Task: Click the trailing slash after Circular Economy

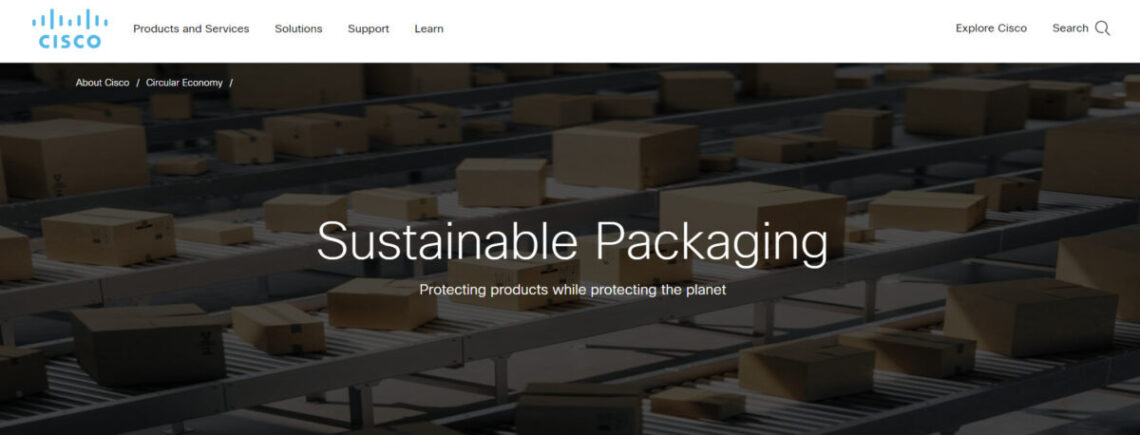Action: (x=231, y=83)
